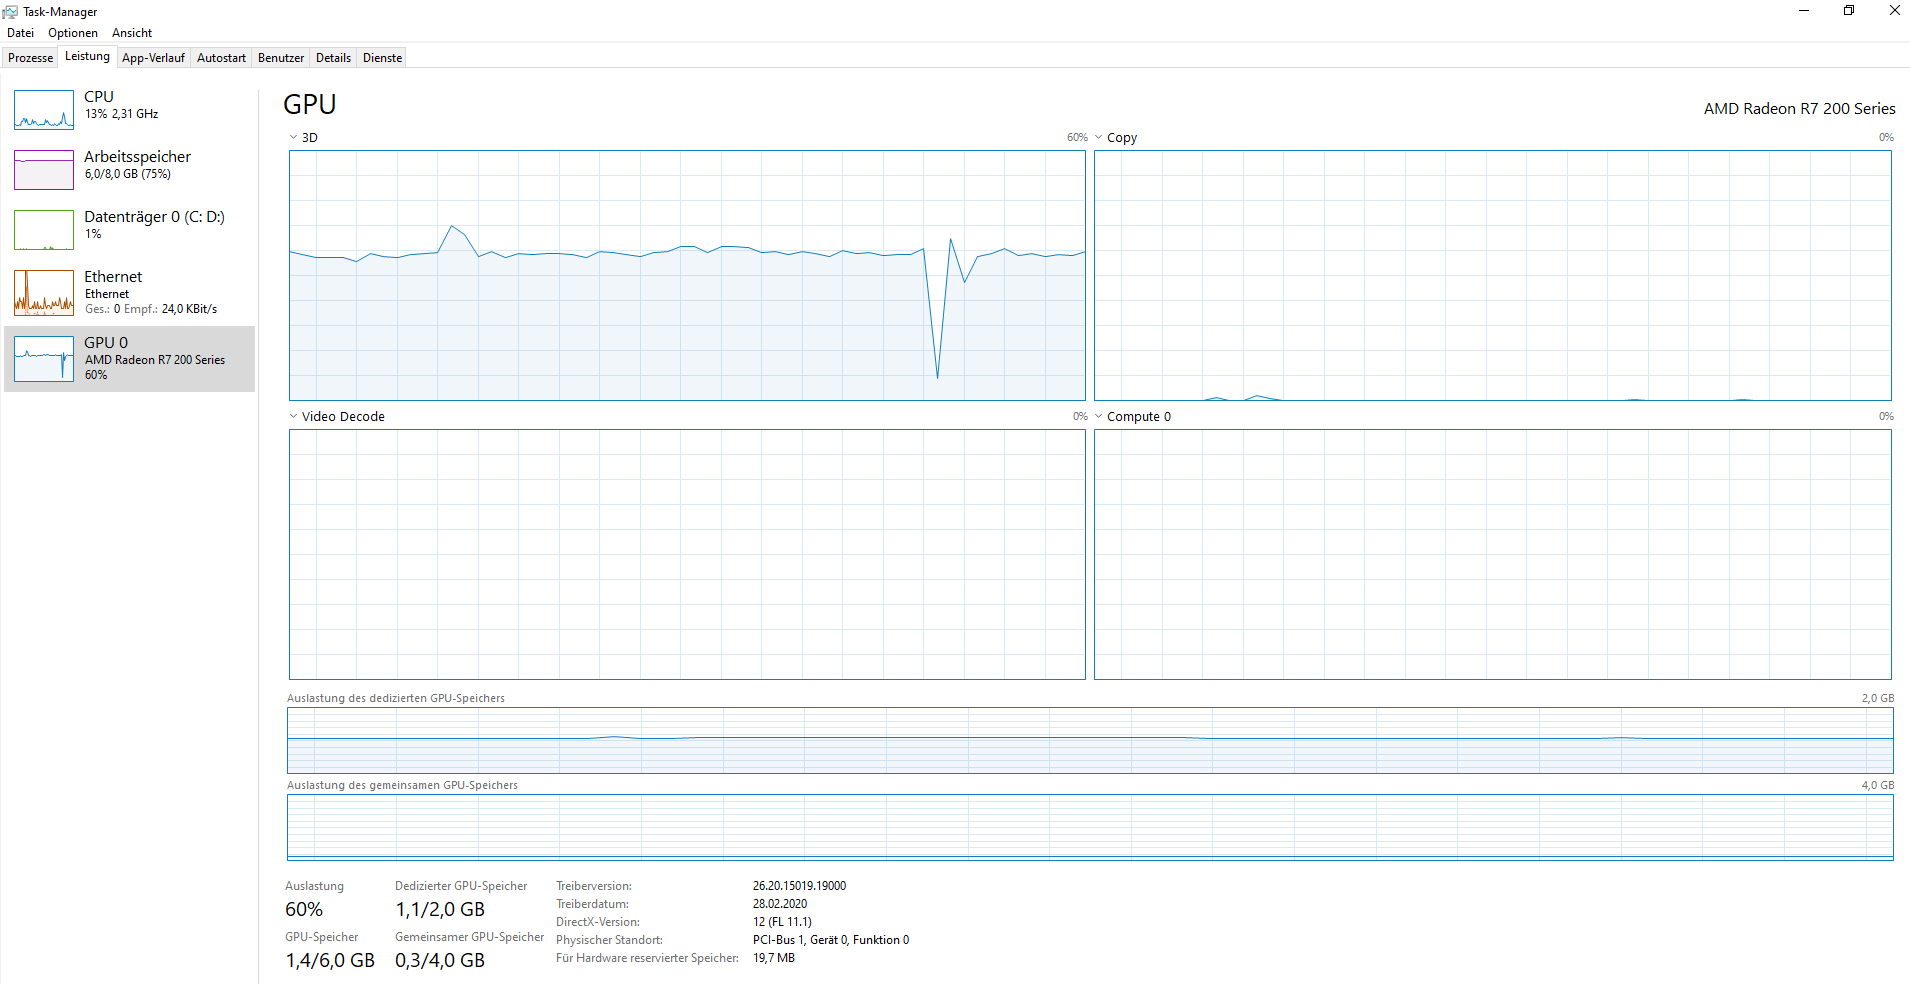Click the dedicated GPU memory usage bar
The width and height of the screenshot is (1910, 984).
[x=1090, y=740]
